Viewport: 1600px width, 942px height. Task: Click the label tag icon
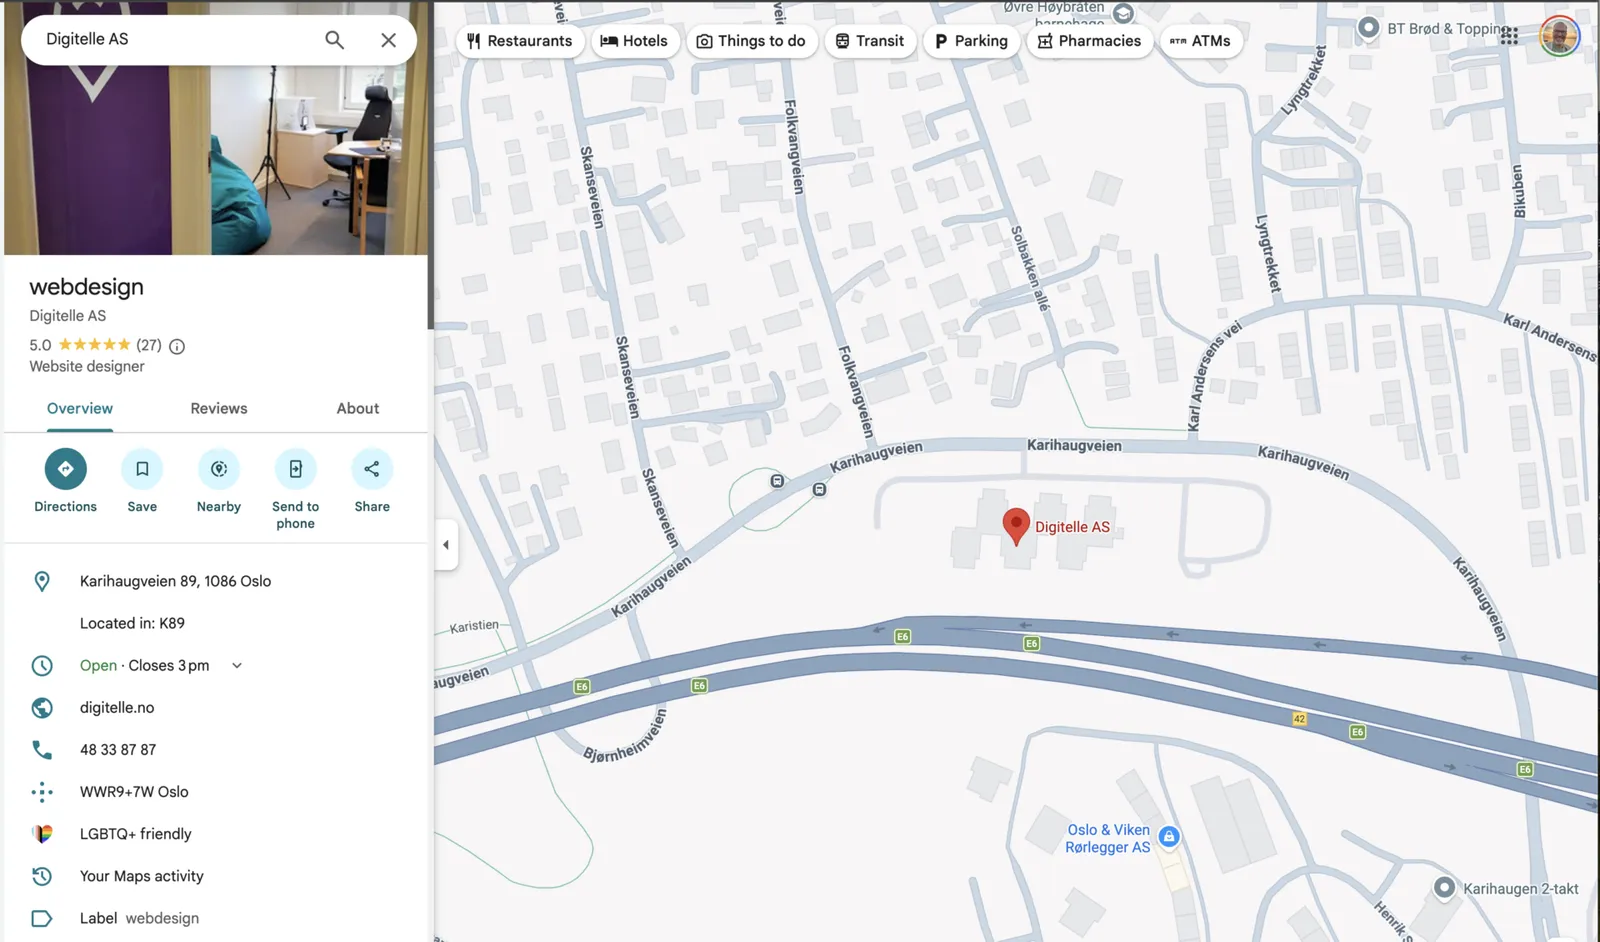(42, 918)
